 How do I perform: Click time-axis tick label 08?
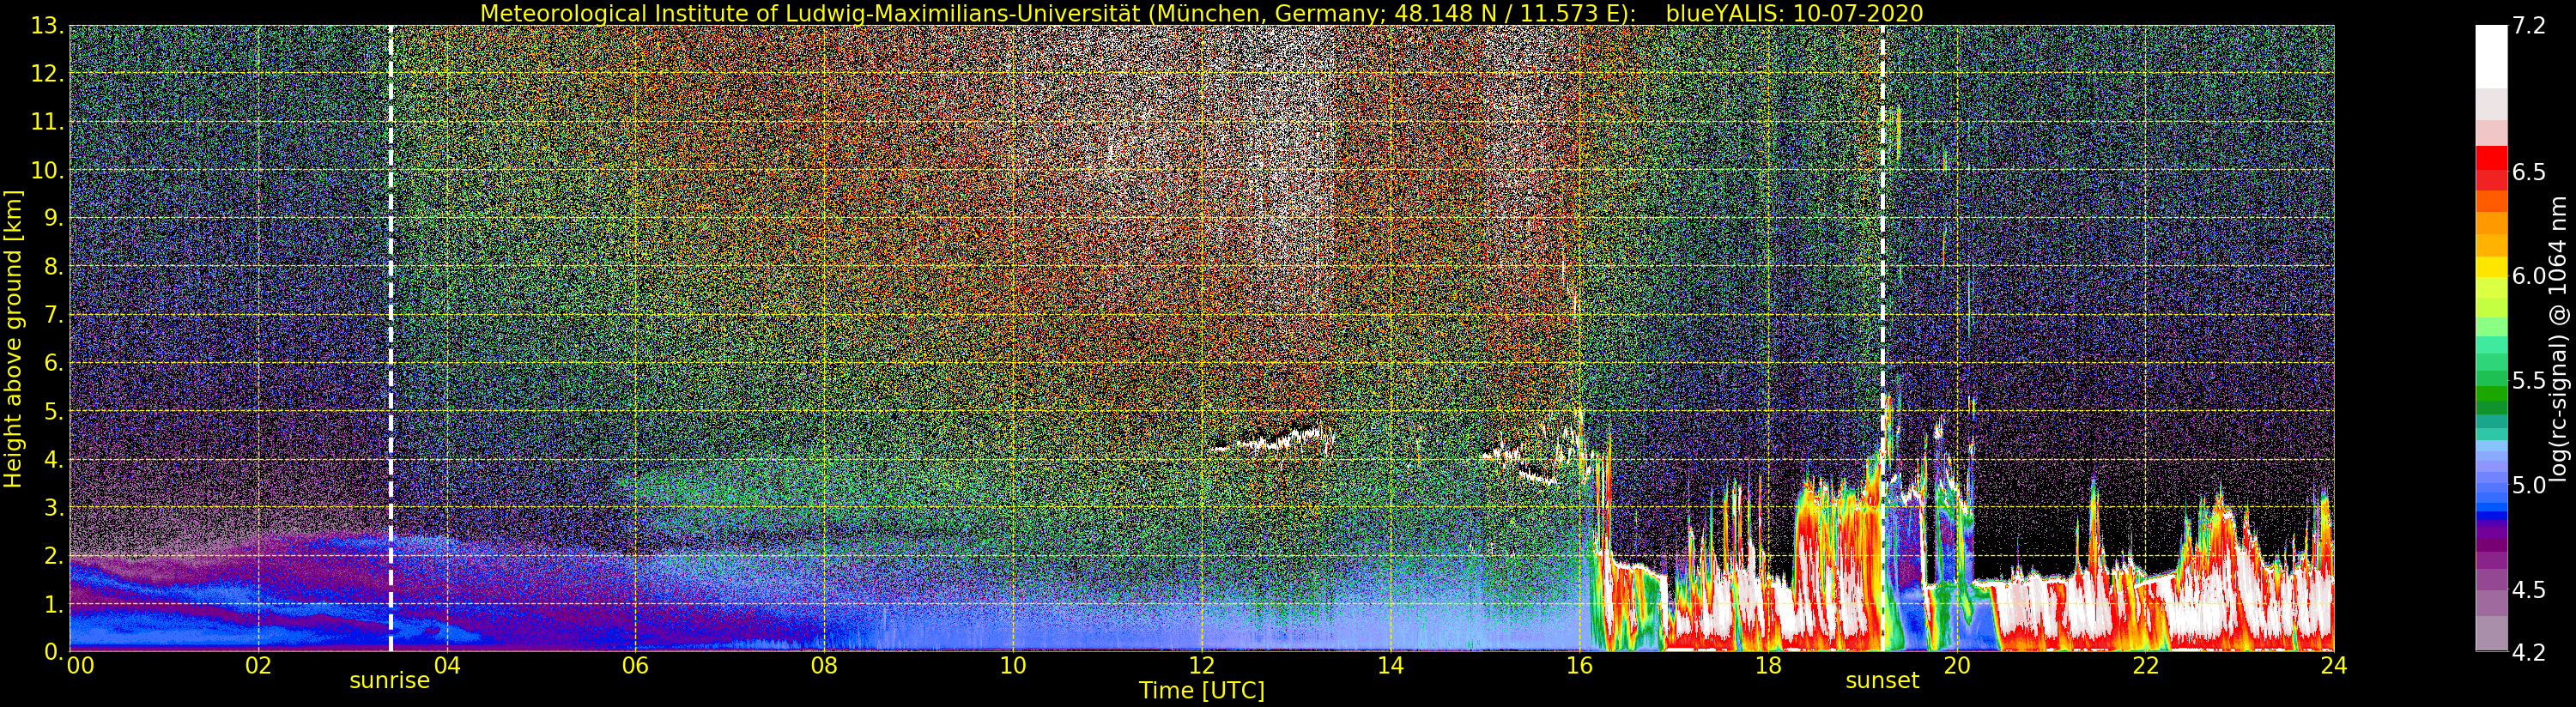tap(824, 665)
